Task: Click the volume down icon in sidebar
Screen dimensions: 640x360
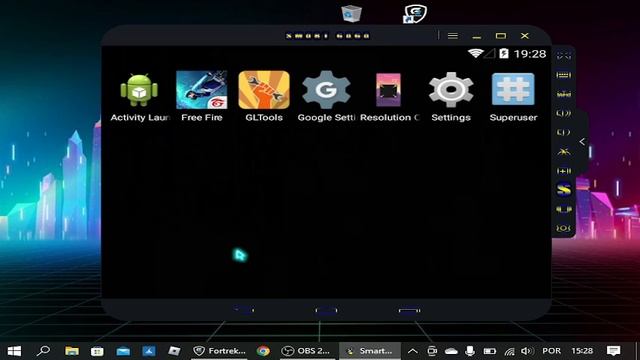Action: click(564, 132)
